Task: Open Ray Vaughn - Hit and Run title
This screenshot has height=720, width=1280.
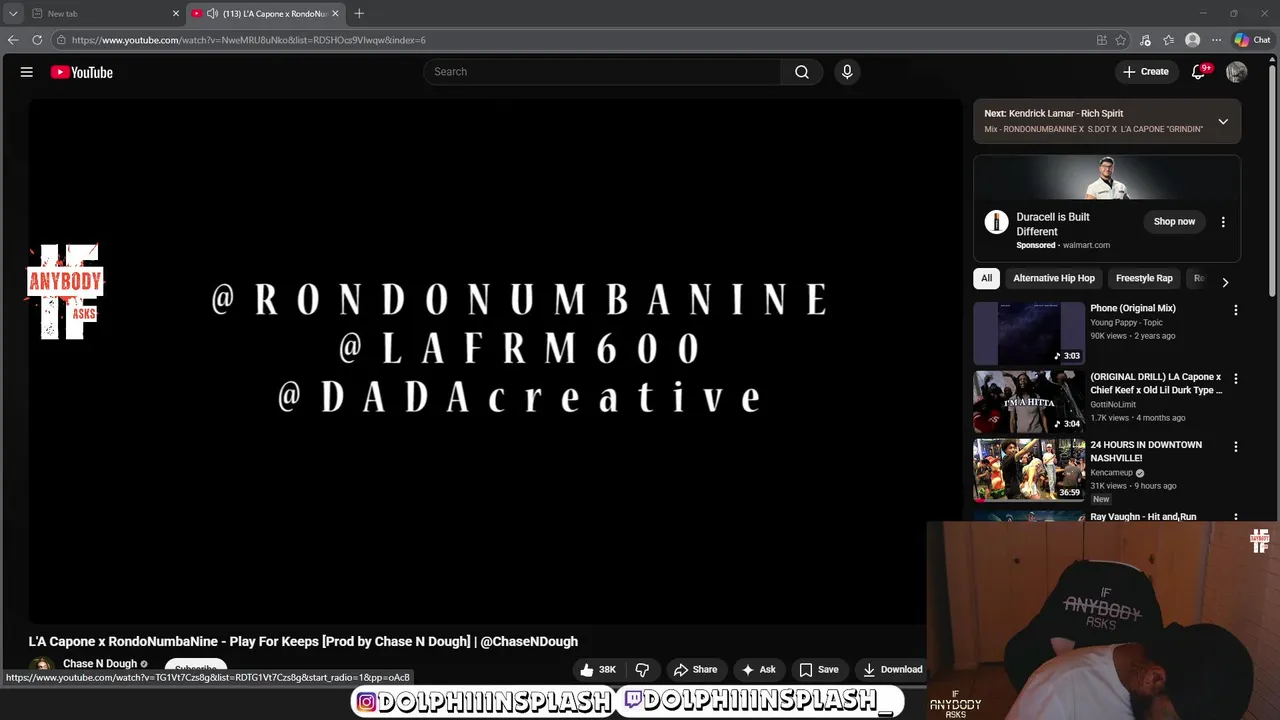Action: click(1143, 517)
